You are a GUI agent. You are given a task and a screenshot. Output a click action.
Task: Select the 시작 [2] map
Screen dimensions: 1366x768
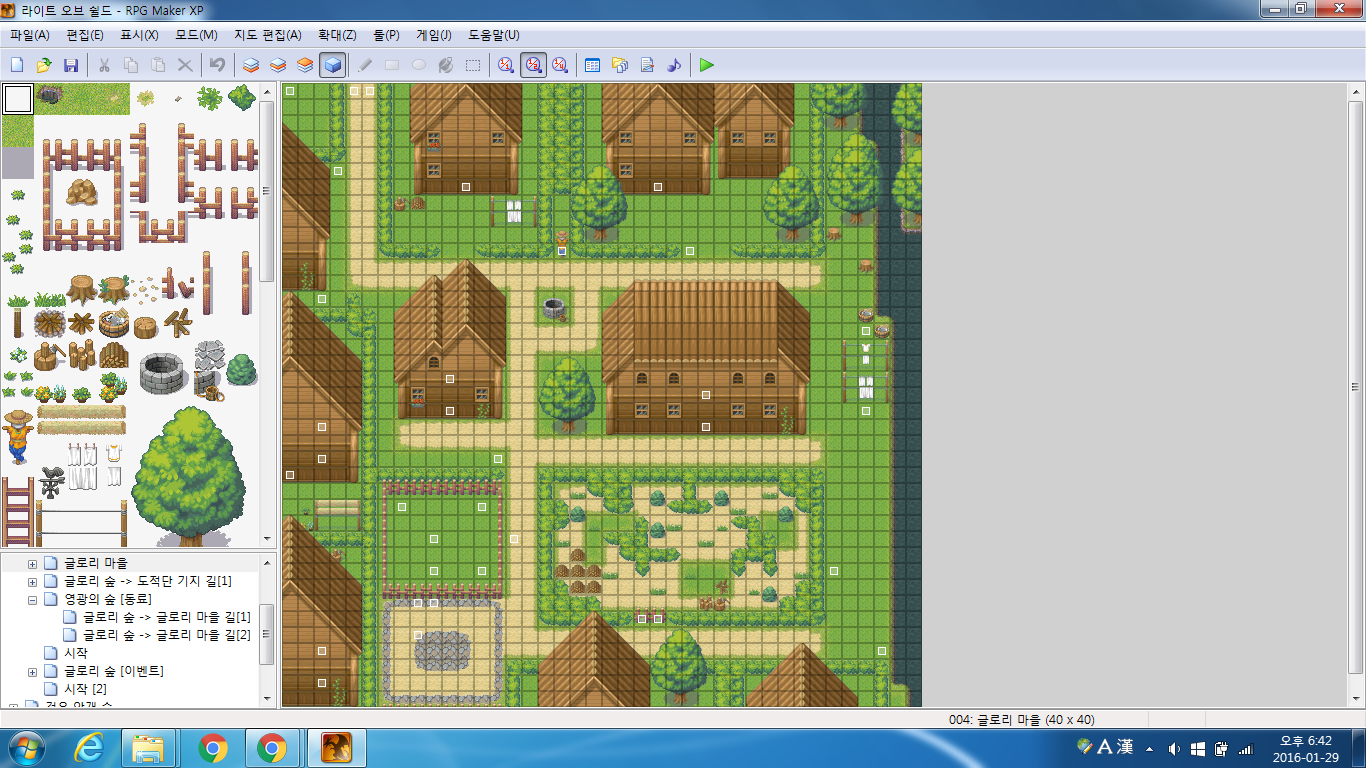coord(85,690)
